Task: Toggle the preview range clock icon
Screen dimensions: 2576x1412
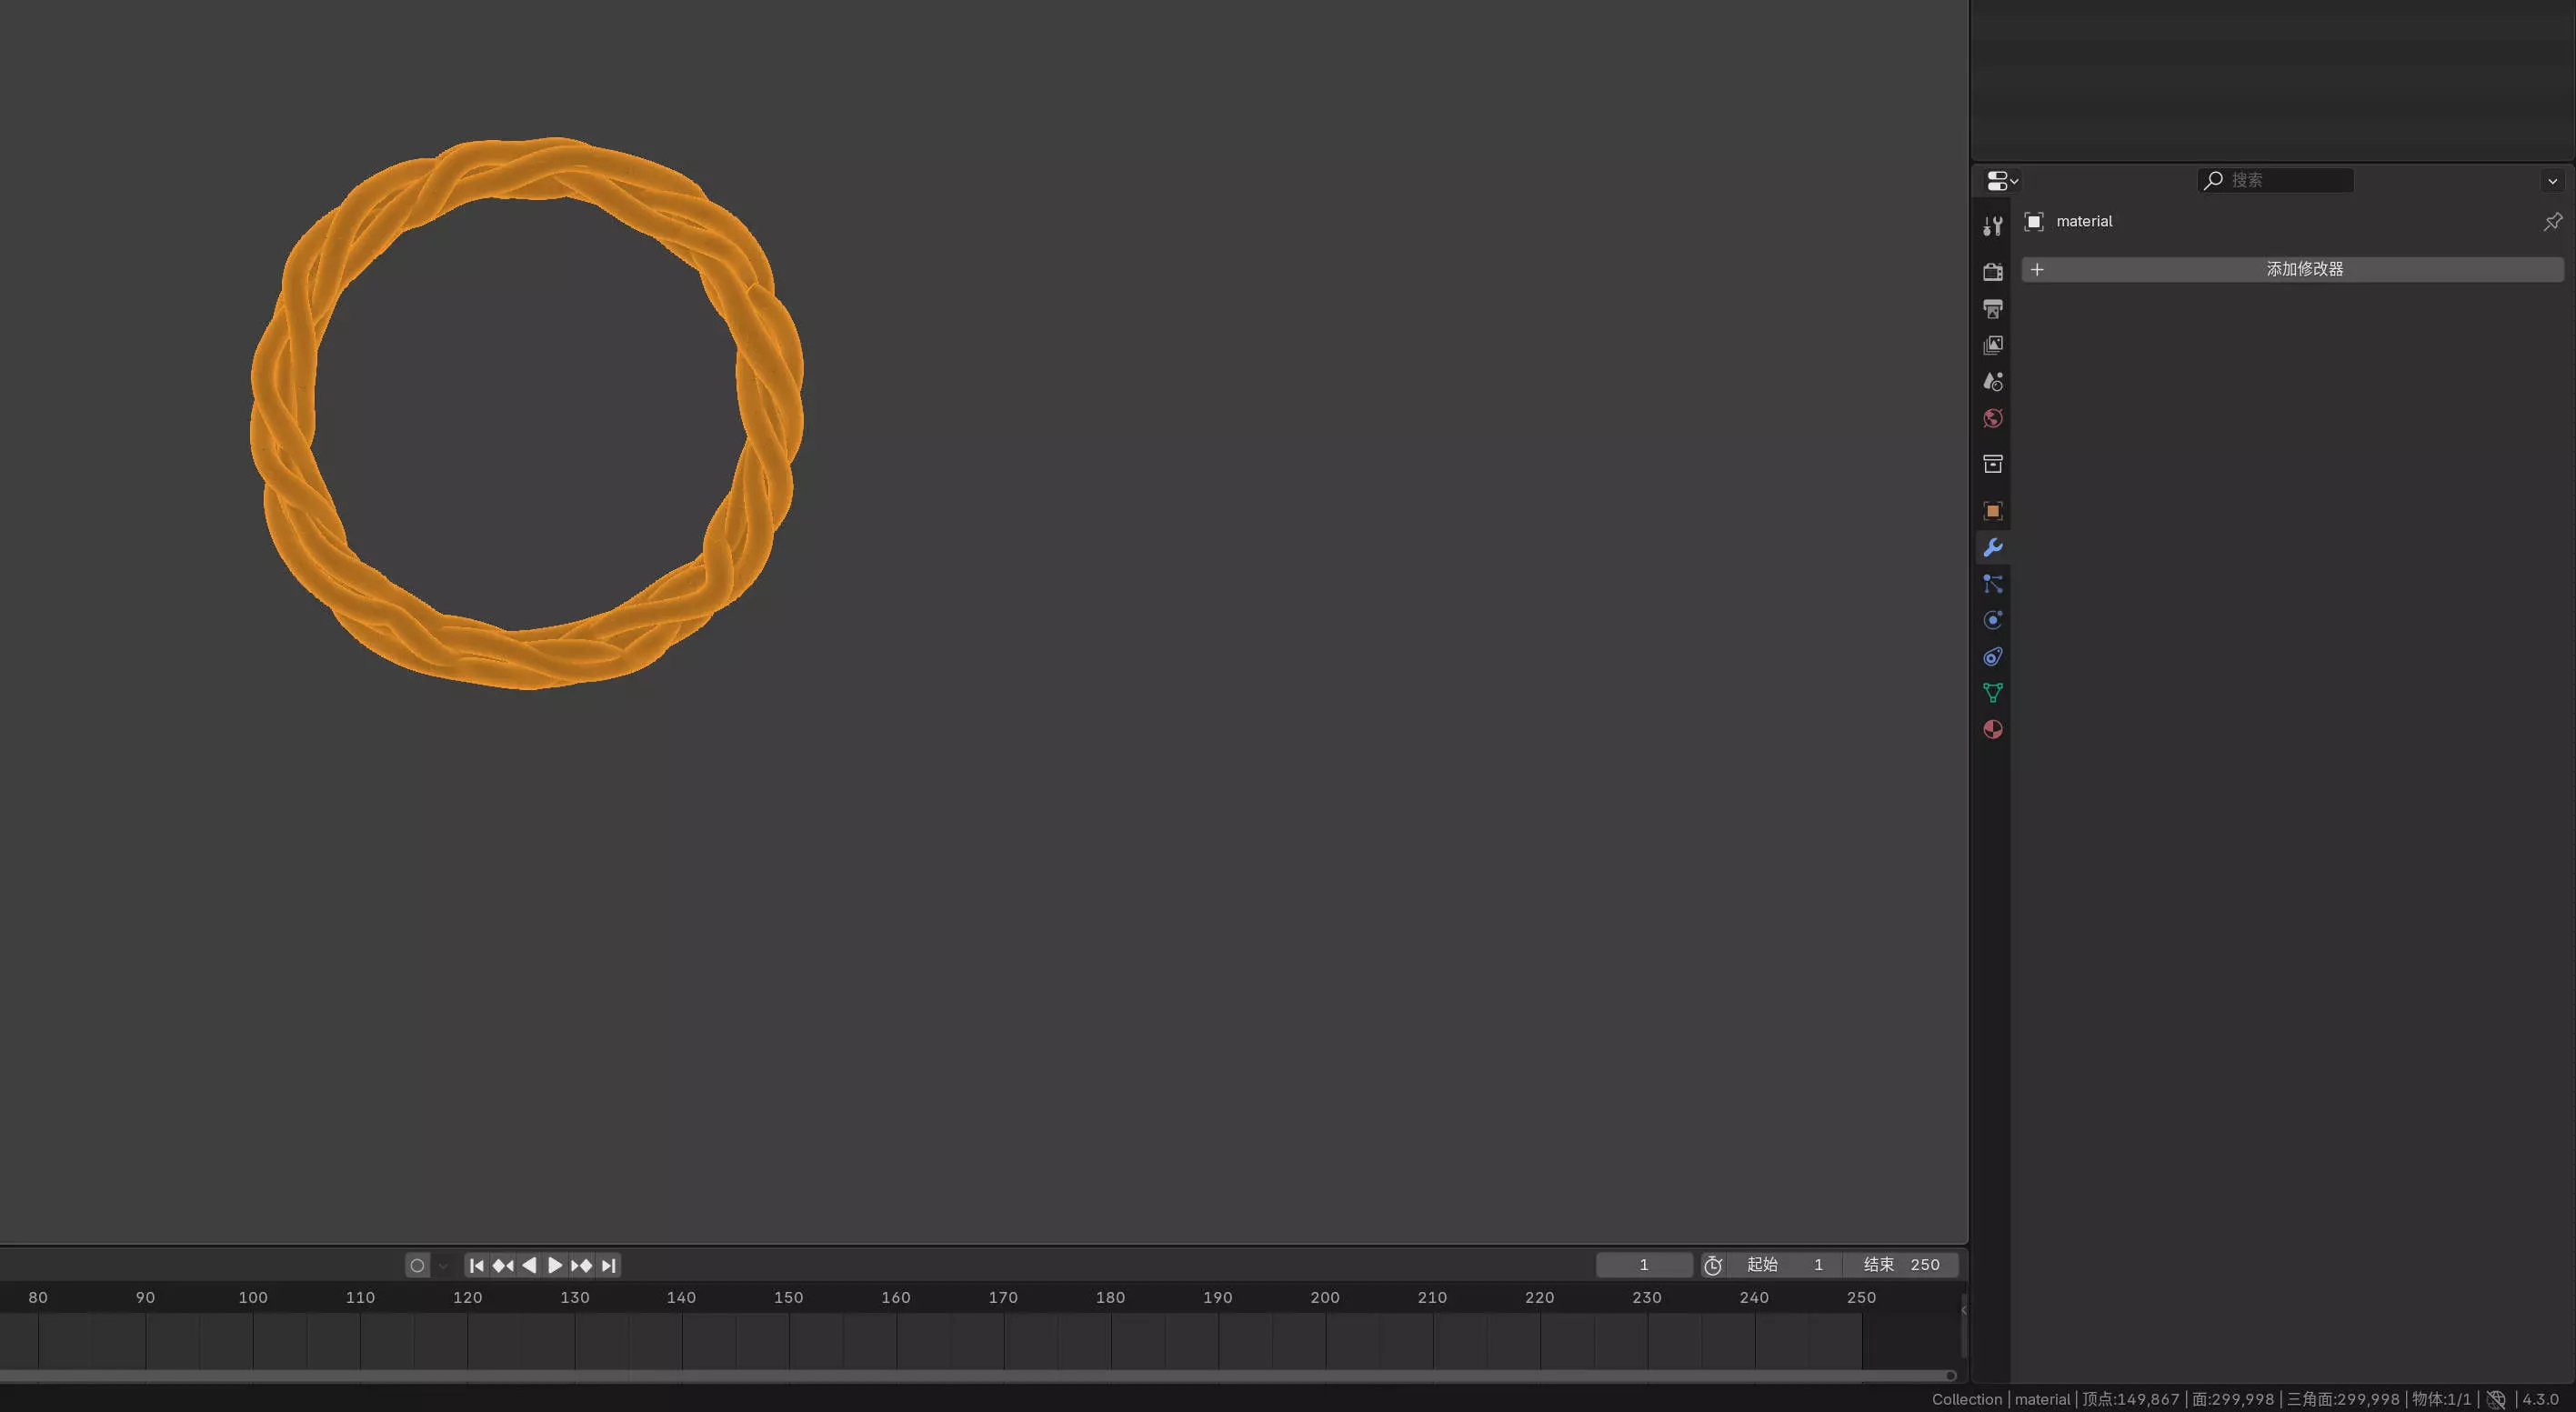Action: pos(1713,1265)
